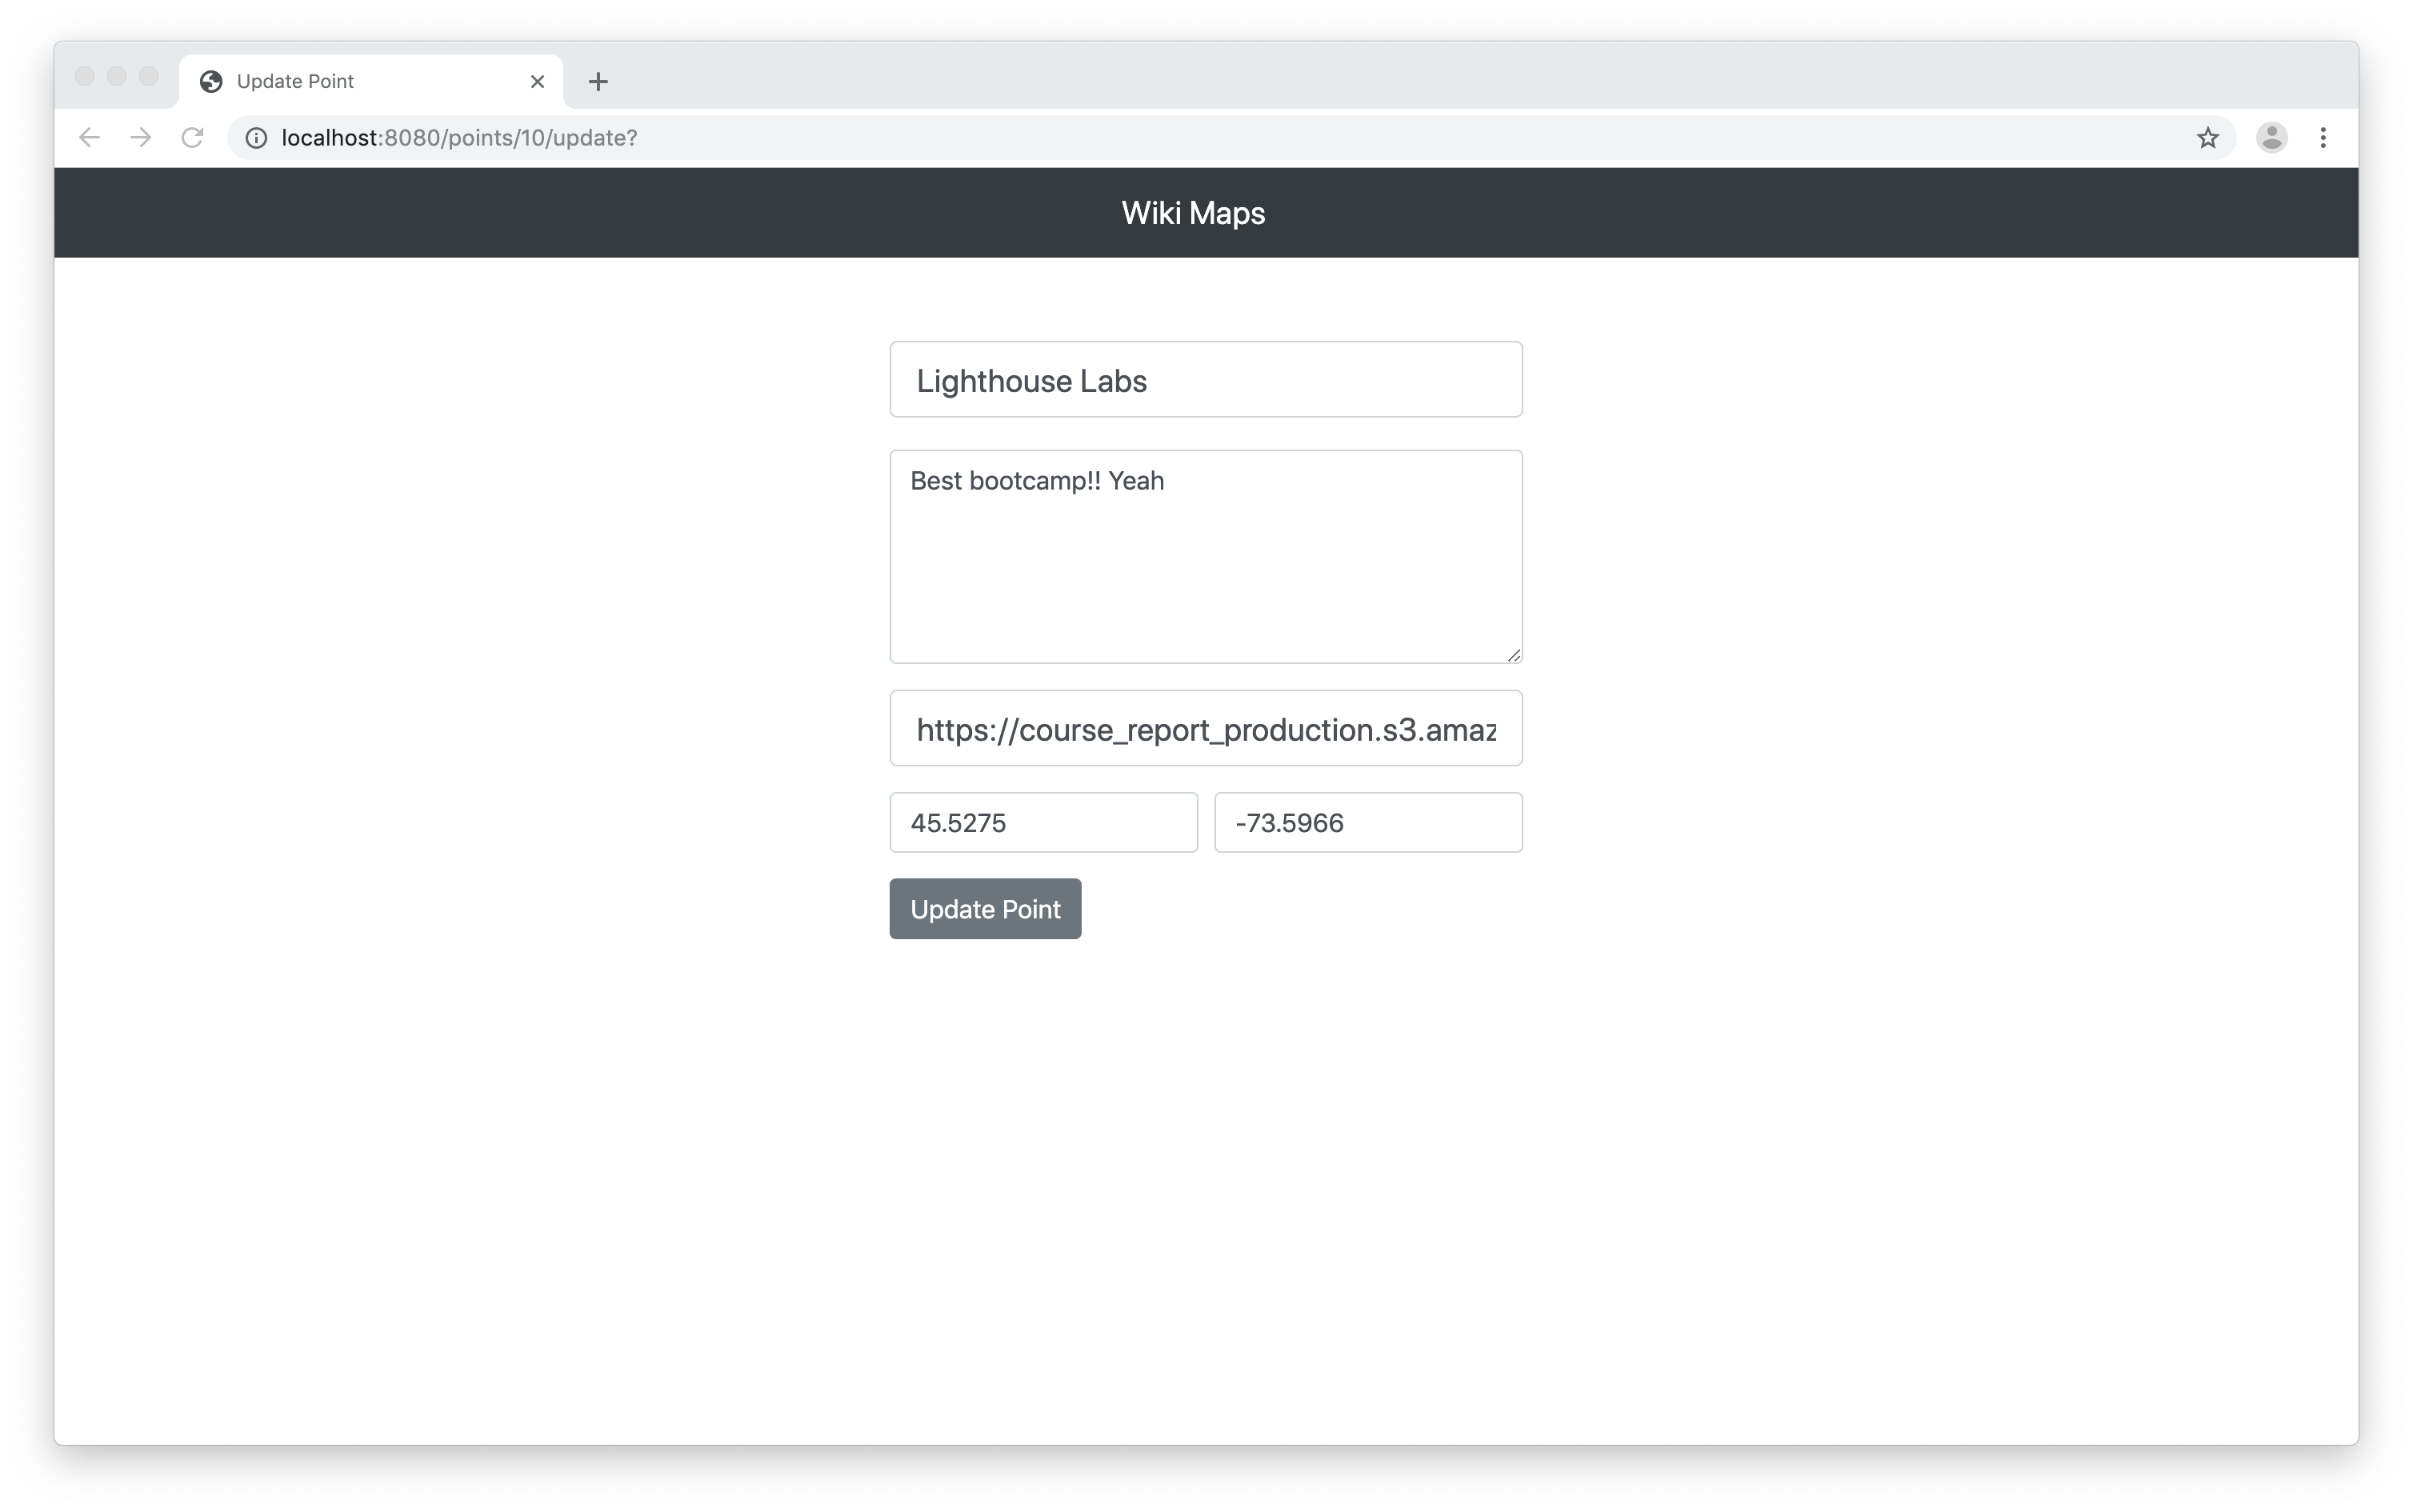The width and height of the screenshot is (2413, 1512).
Task: Select the title input field
Action: (x=1206, y=380)
